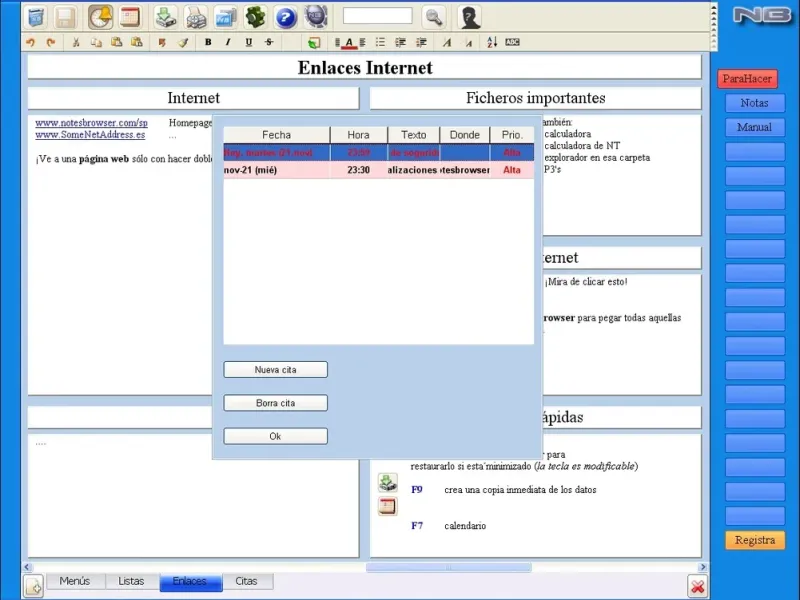
Task: Click the Texto column header
Action: point(414,135)
